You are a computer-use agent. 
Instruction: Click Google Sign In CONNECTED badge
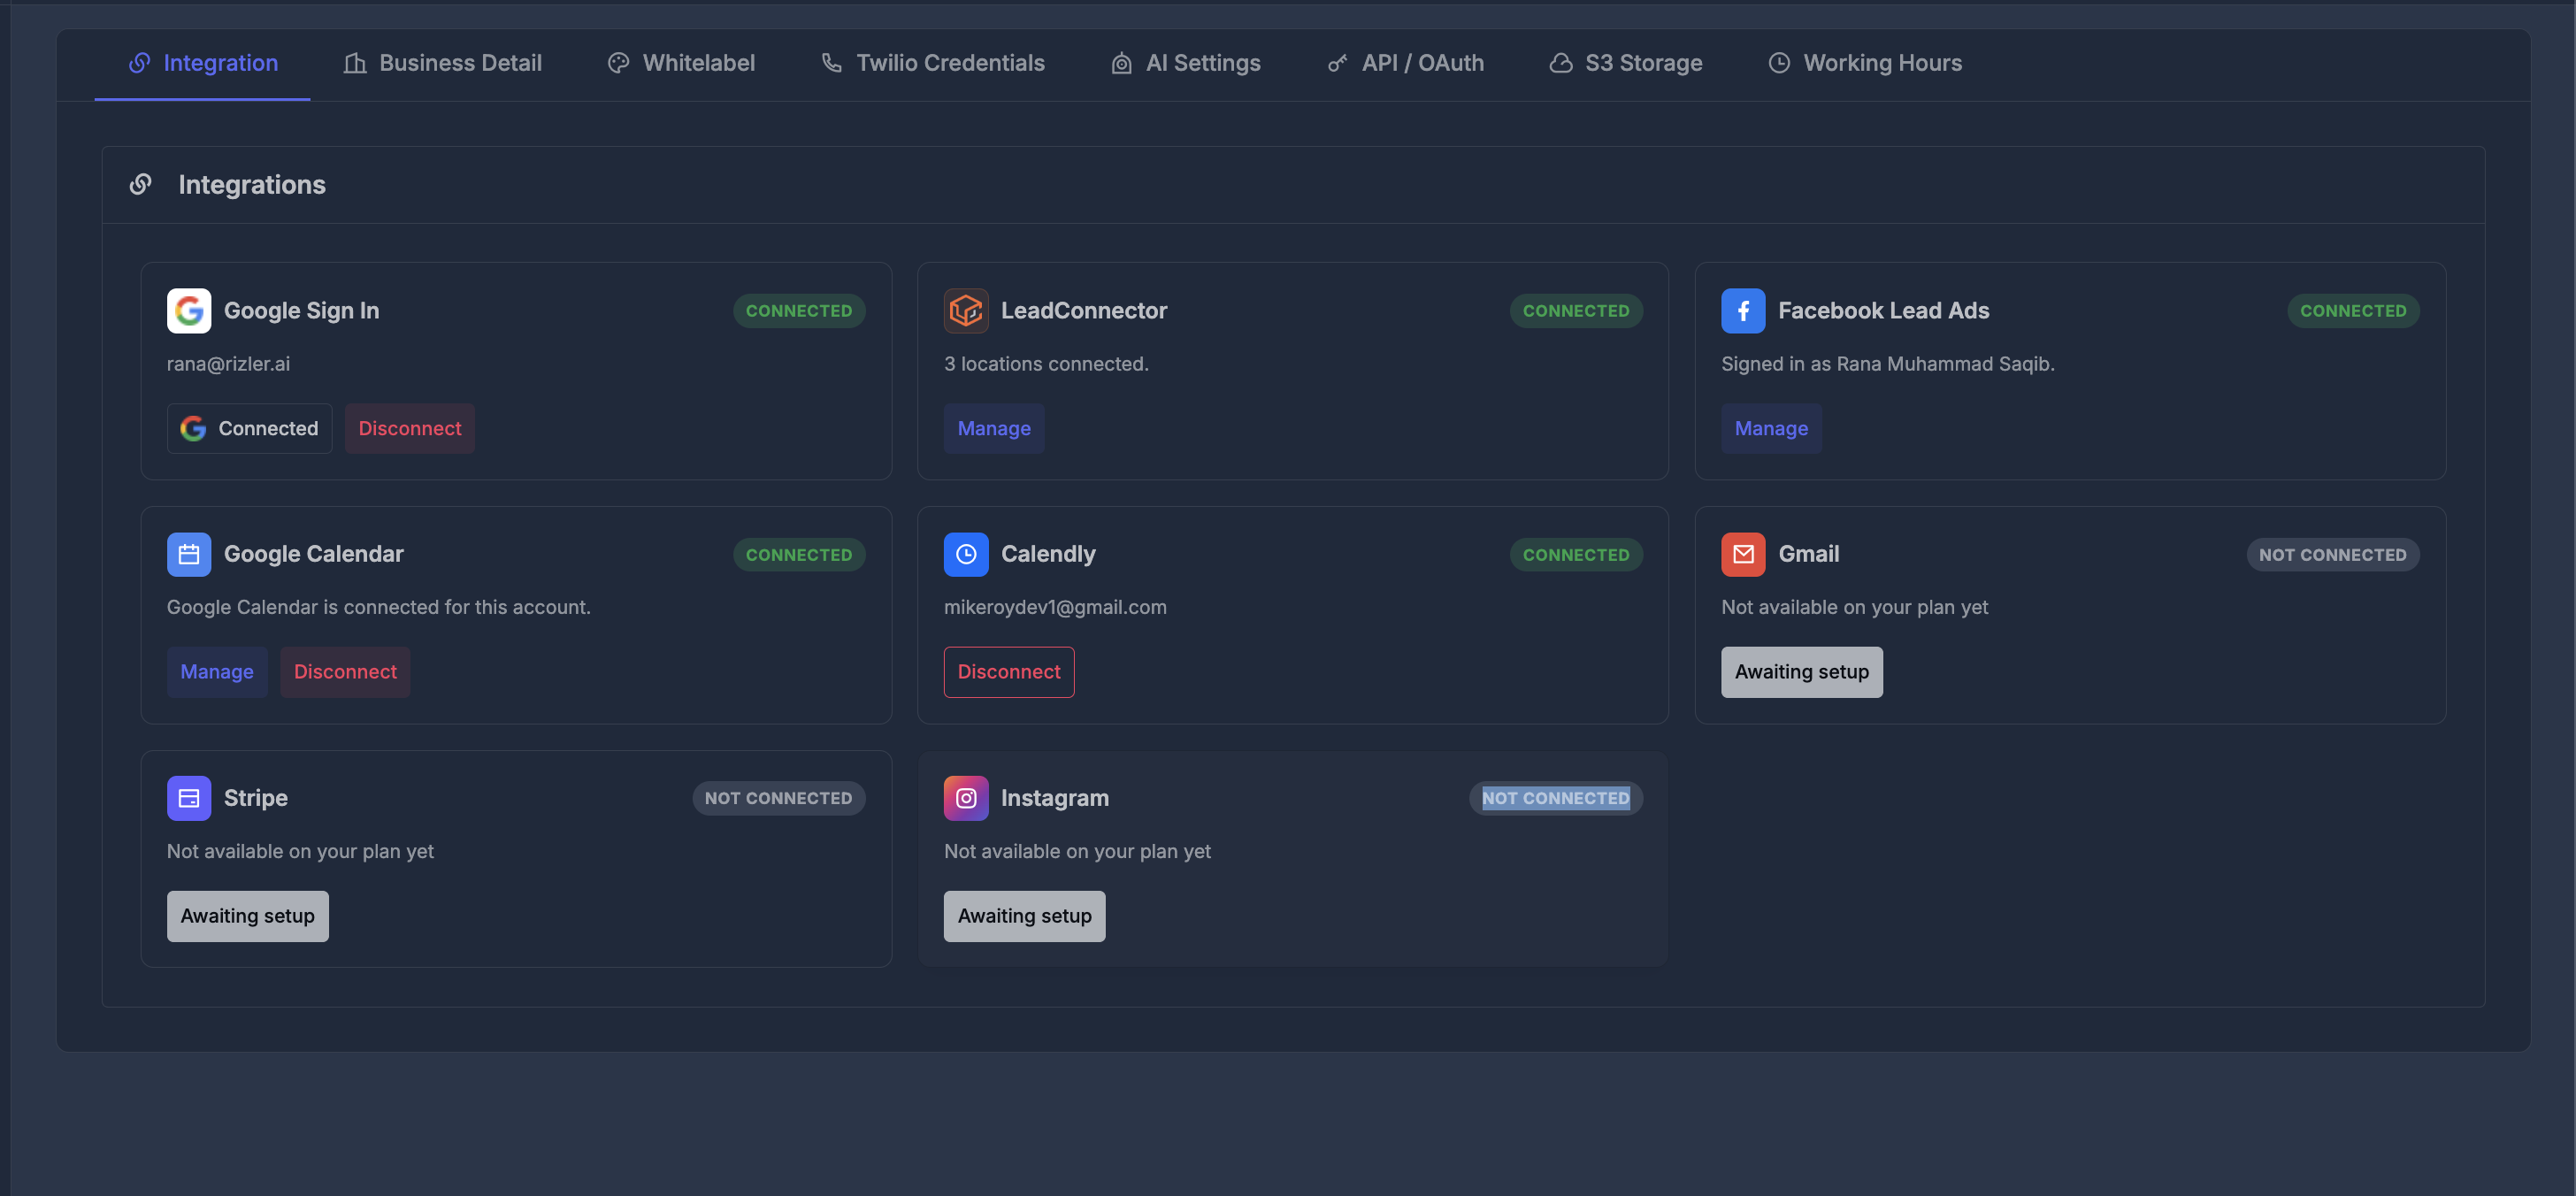pos(799,311)
